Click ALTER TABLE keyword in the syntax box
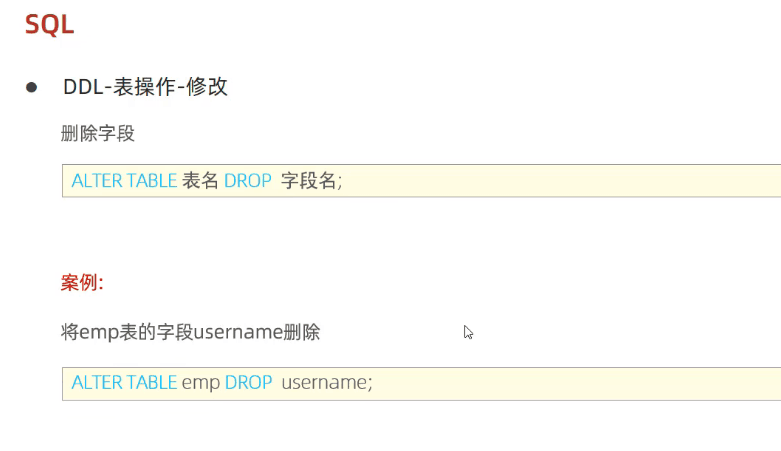 coord(124,180)
